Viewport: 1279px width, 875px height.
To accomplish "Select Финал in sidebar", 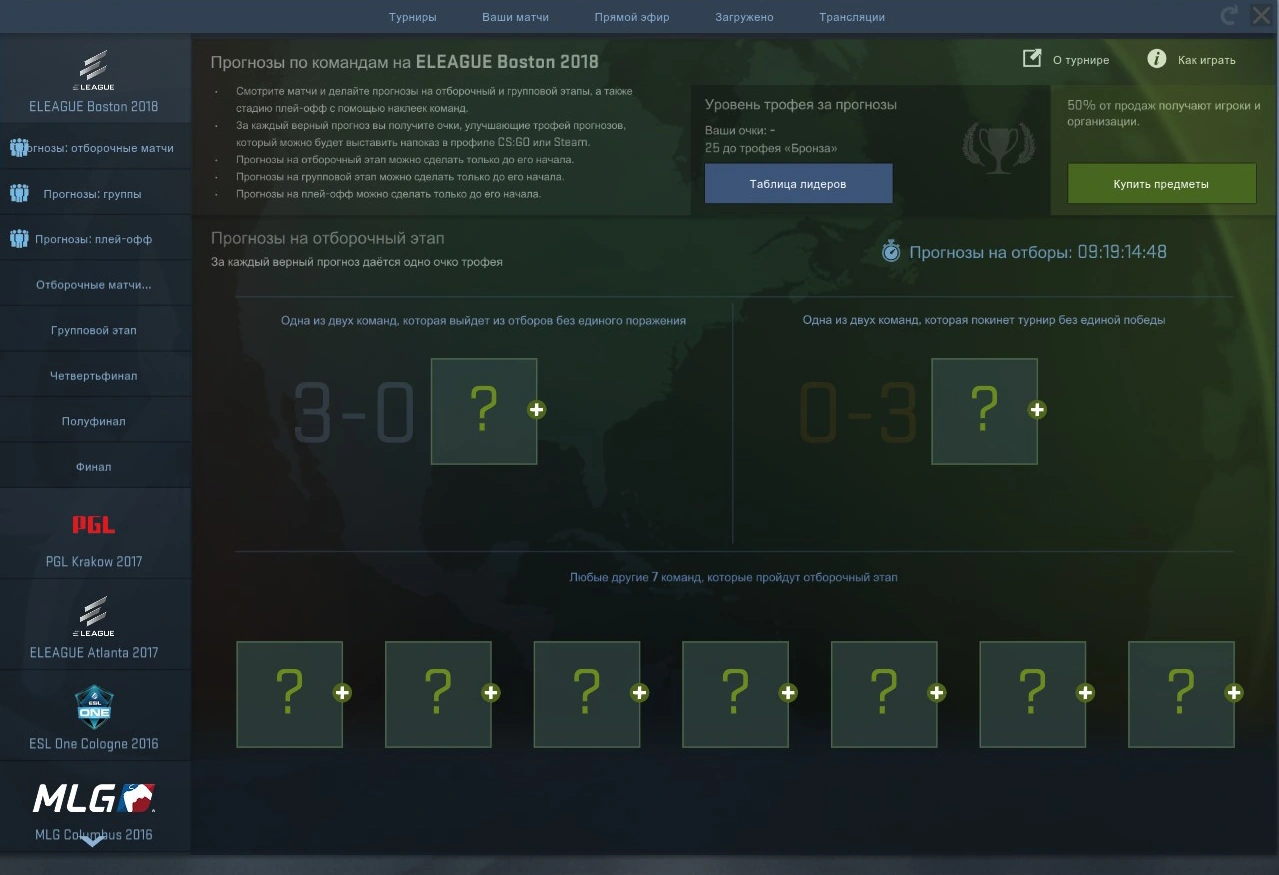I will coord(95,467).
